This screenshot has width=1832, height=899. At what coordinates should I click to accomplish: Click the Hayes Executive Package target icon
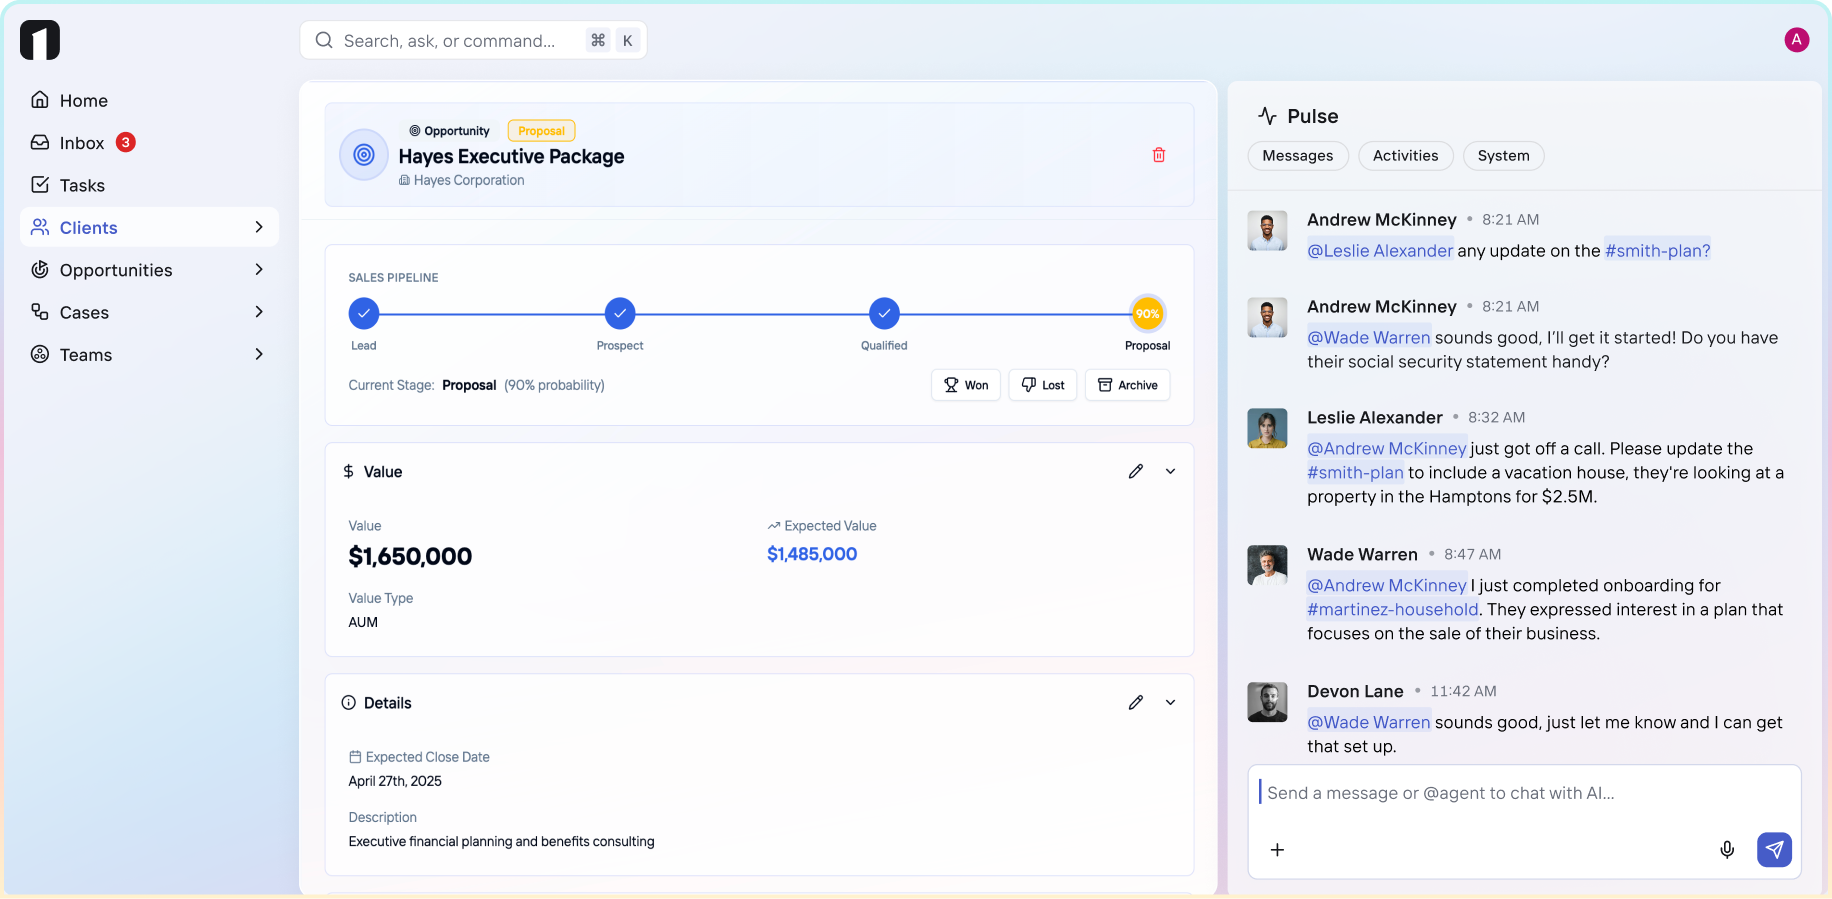pos(364,155)
